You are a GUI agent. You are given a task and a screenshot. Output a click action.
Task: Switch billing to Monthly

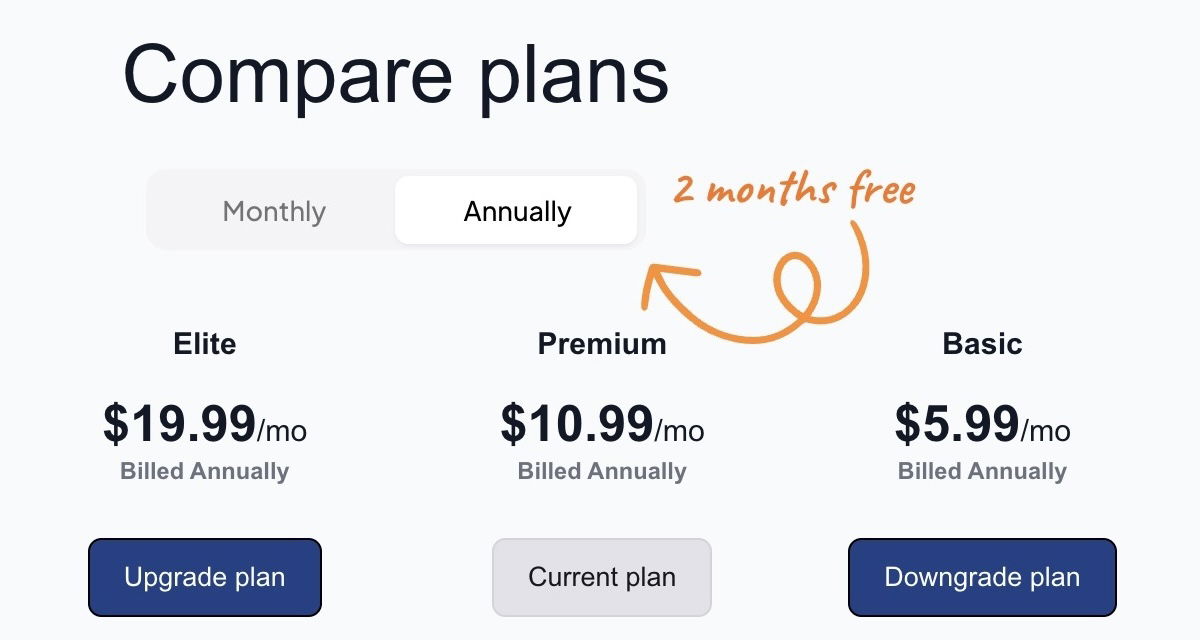[x=274, y=211]
